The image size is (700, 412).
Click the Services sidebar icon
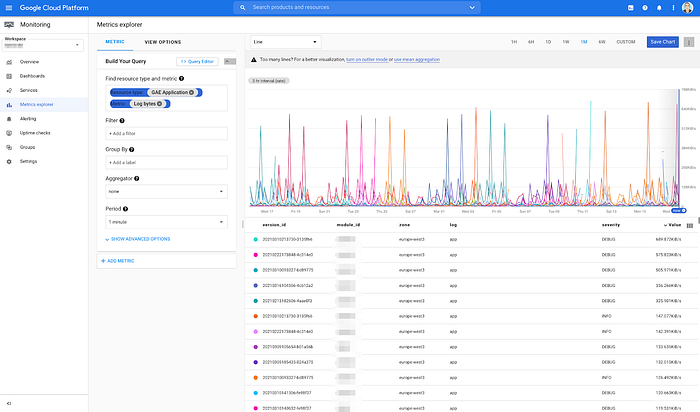pyautogui.click(x=9, y=91)
